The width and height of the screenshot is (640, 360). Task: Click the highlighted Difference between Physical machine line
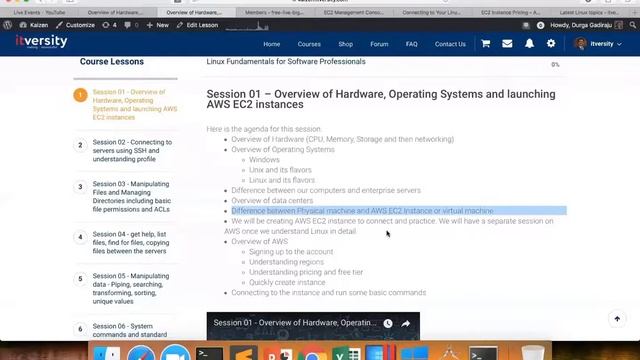coord(362,211)
